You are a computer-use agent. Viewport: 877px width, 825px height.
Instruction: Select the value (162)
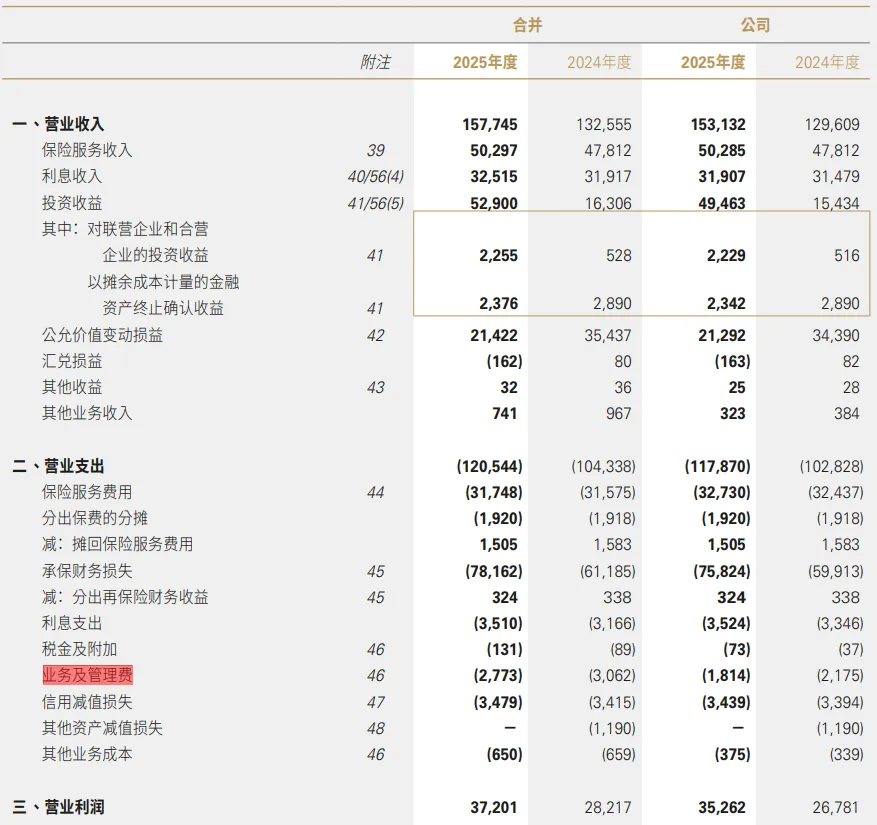[x=504, y=361]
